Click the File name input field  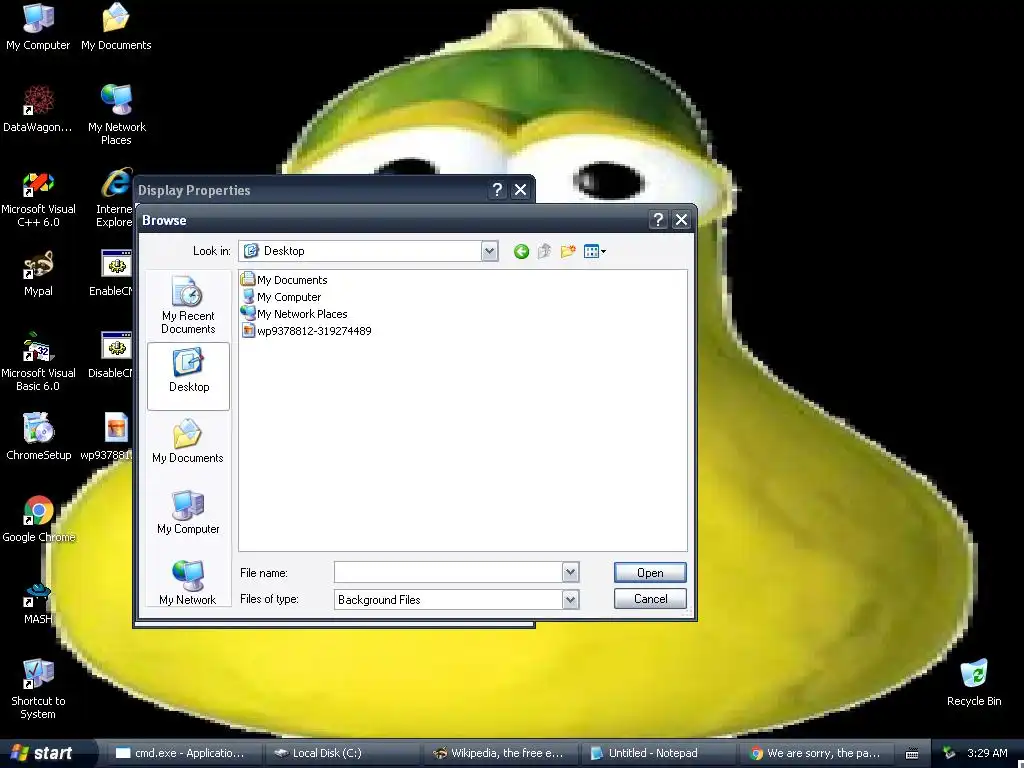click(448, 573)
